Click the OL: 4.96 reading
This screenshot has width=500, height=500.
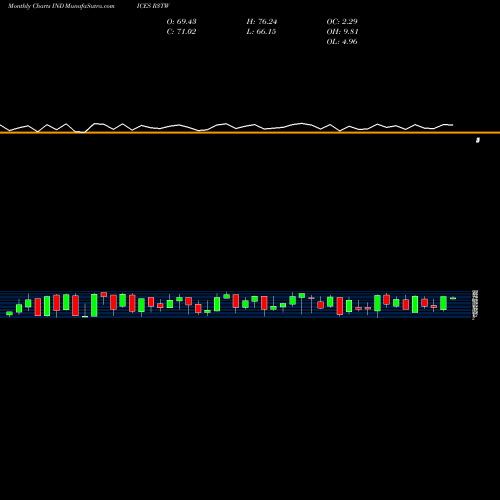coord(342,41)
